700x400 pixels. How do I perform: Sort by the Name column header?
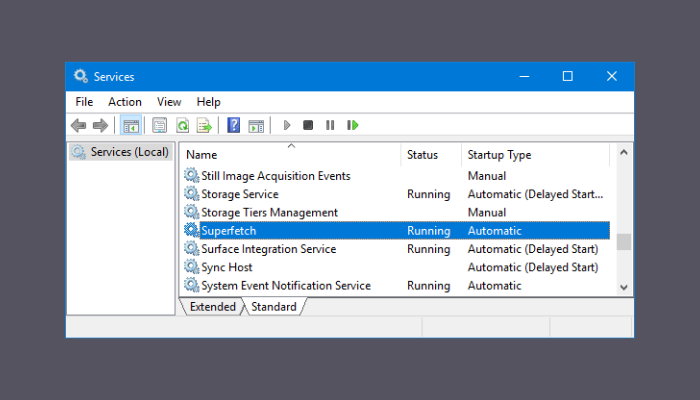click(291, 155)
